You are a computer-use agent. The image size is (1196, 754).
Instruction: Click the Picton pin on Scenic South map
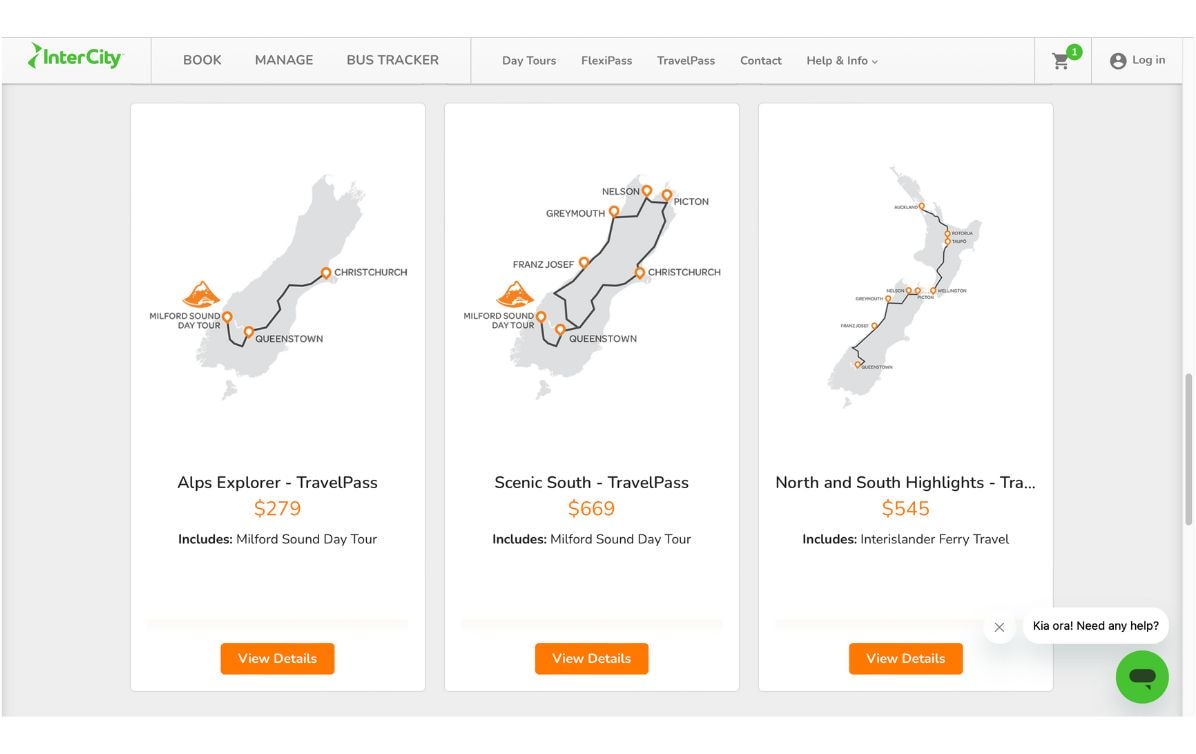[x=667, y=196]
